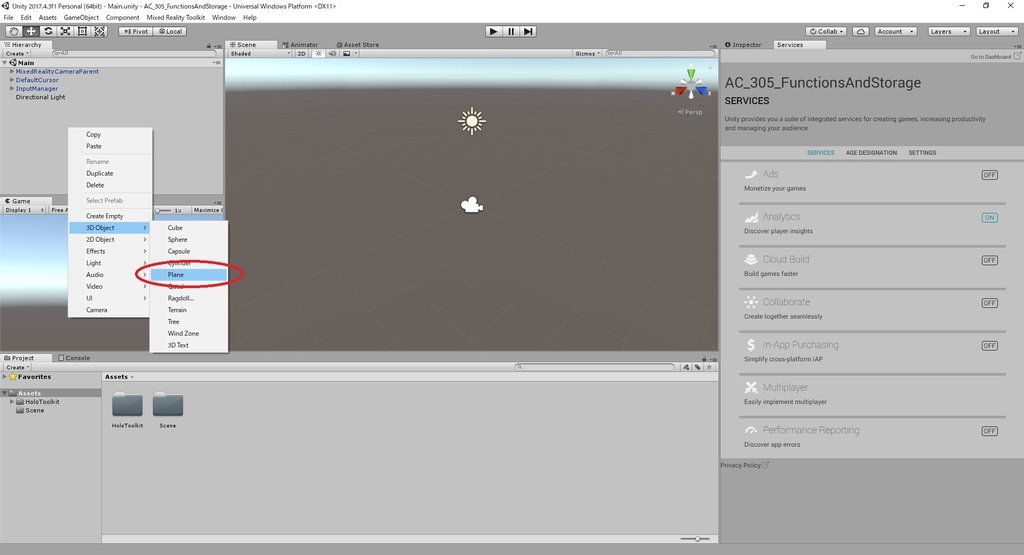Image resolution: width=1024 pixels, height=555 pixels.
Task: Open the Layers dropdown
Action: click(x=947, y=31)
